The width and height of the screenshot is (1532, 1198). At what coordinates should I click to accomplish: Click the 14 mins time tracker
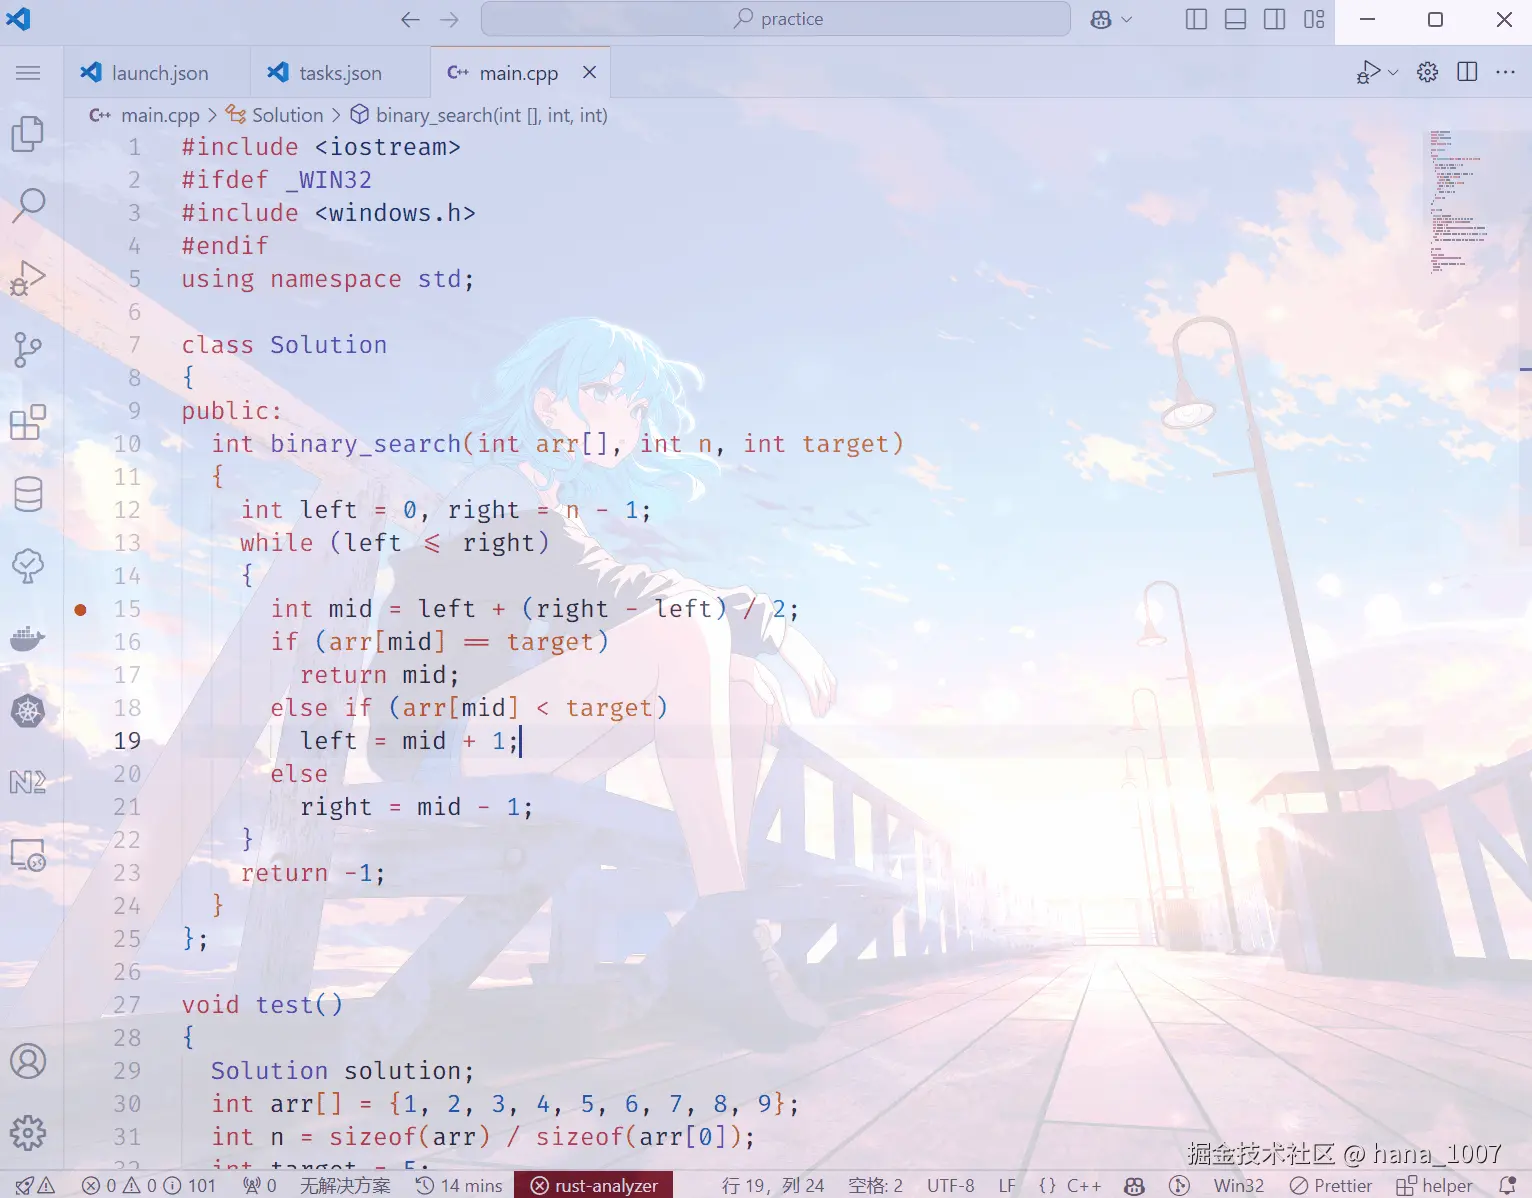(x=459, y=1185)
